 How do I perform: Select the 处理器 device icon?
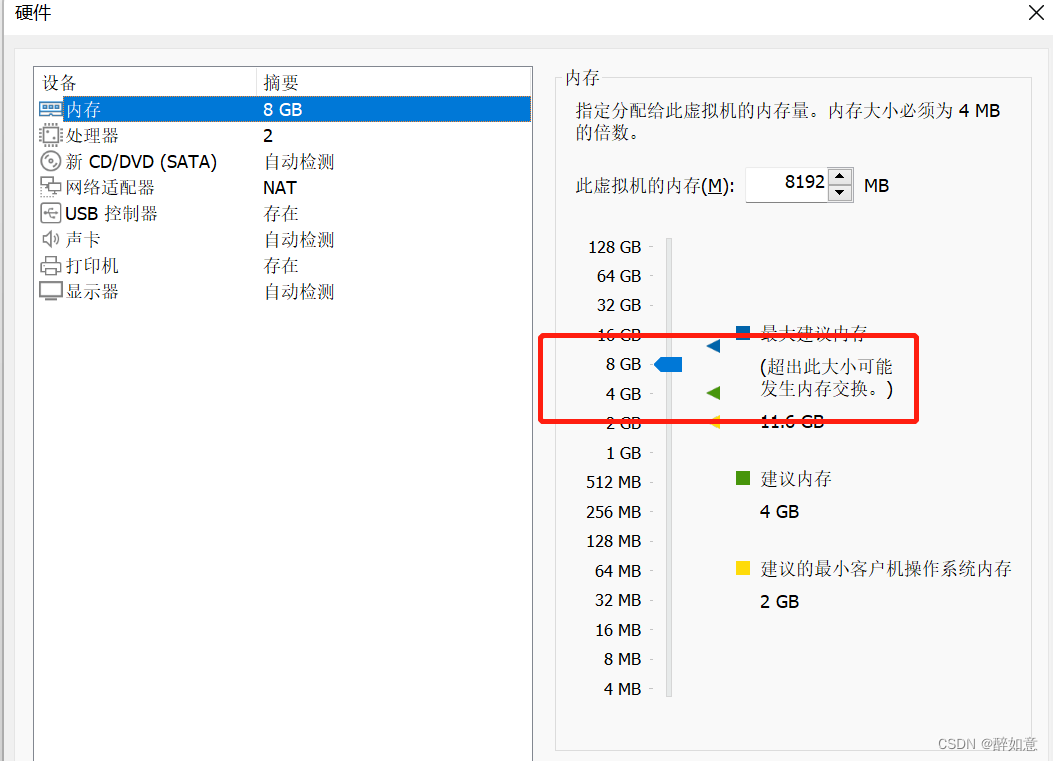click(49, 134)
